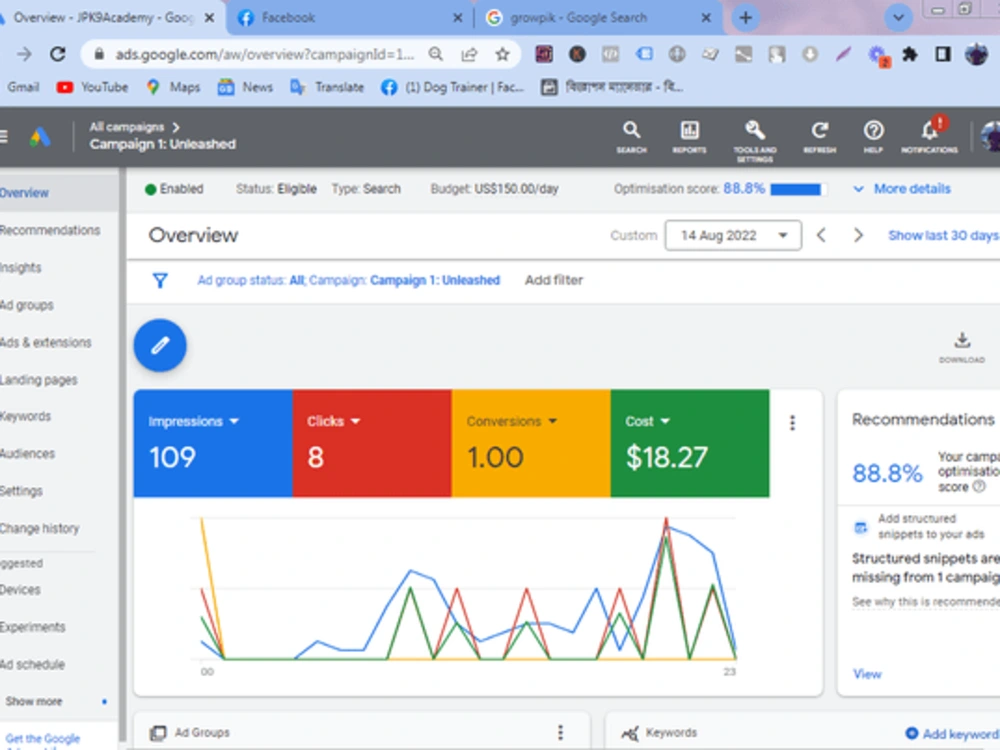Image resolution: width=1000 pixels, height=750 pixels.
Task: Open the Ad Groups card three-dot menu
Action: click(x=561, y=732)
